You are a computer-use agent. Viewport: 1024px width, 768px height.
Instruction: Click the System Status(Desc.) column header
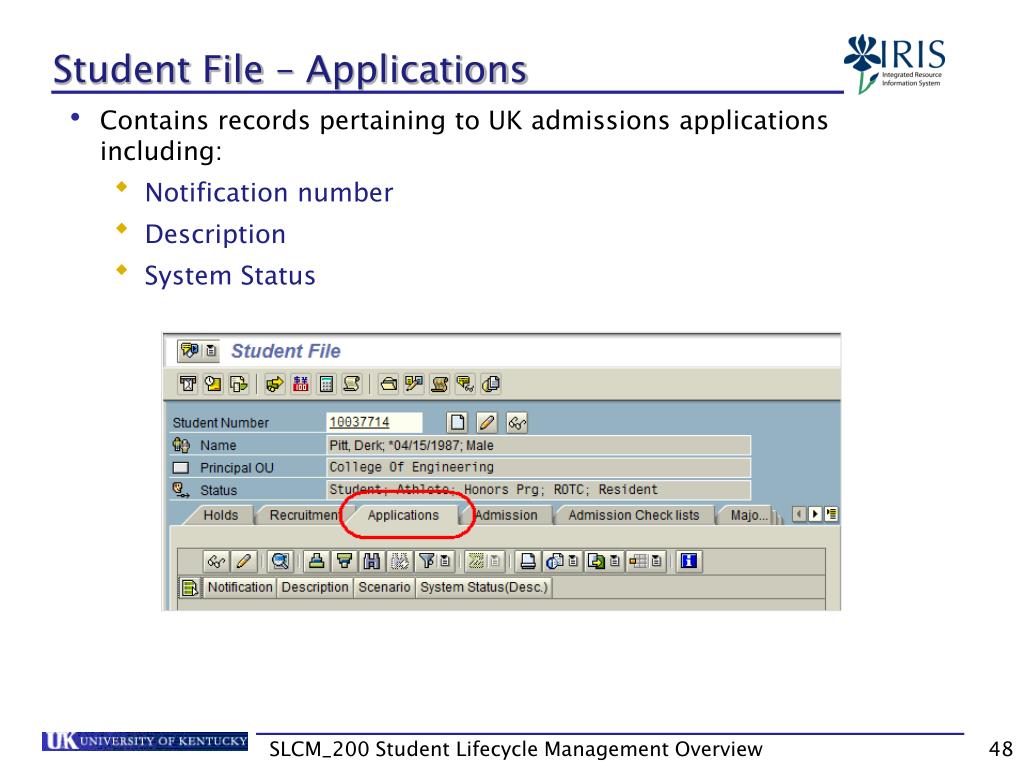pyautogui.click(x=484, y=587)
